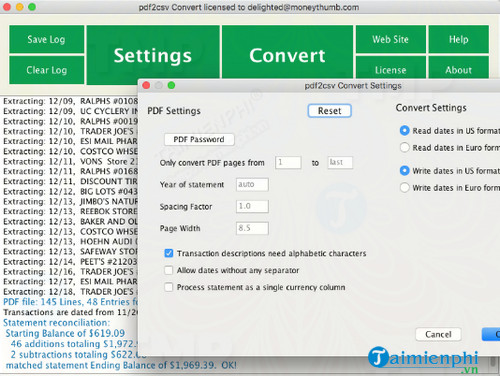Maximize the main pdf2csv window with green button
This screenshot has width=500, height=376.
(32, 7)
